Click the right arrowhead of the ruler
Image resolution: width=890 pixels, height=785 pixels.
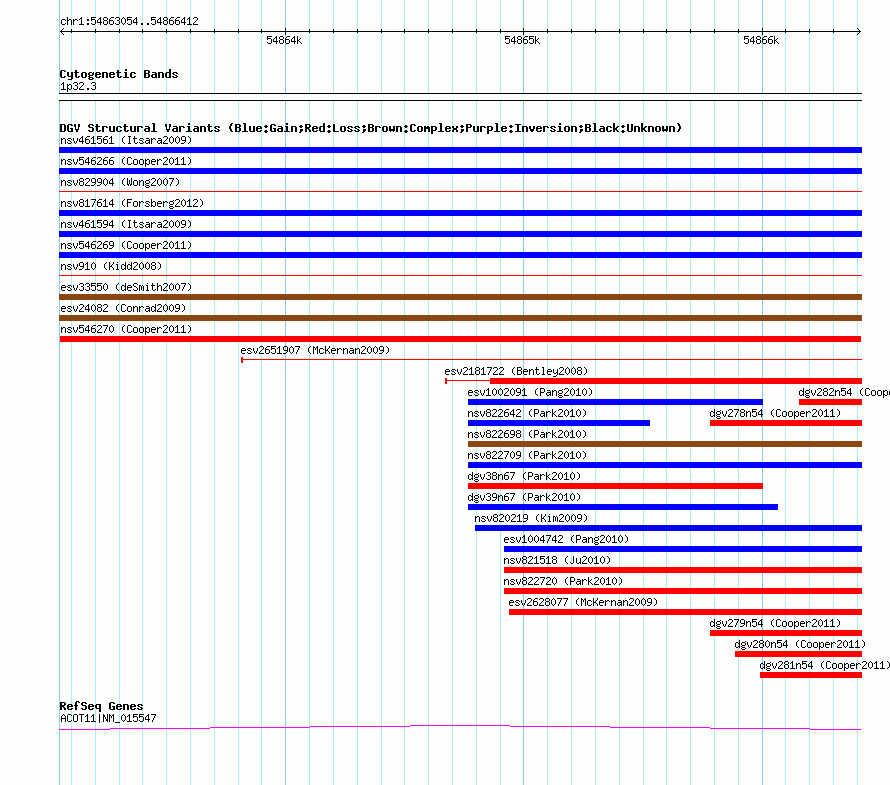[859, 32]
